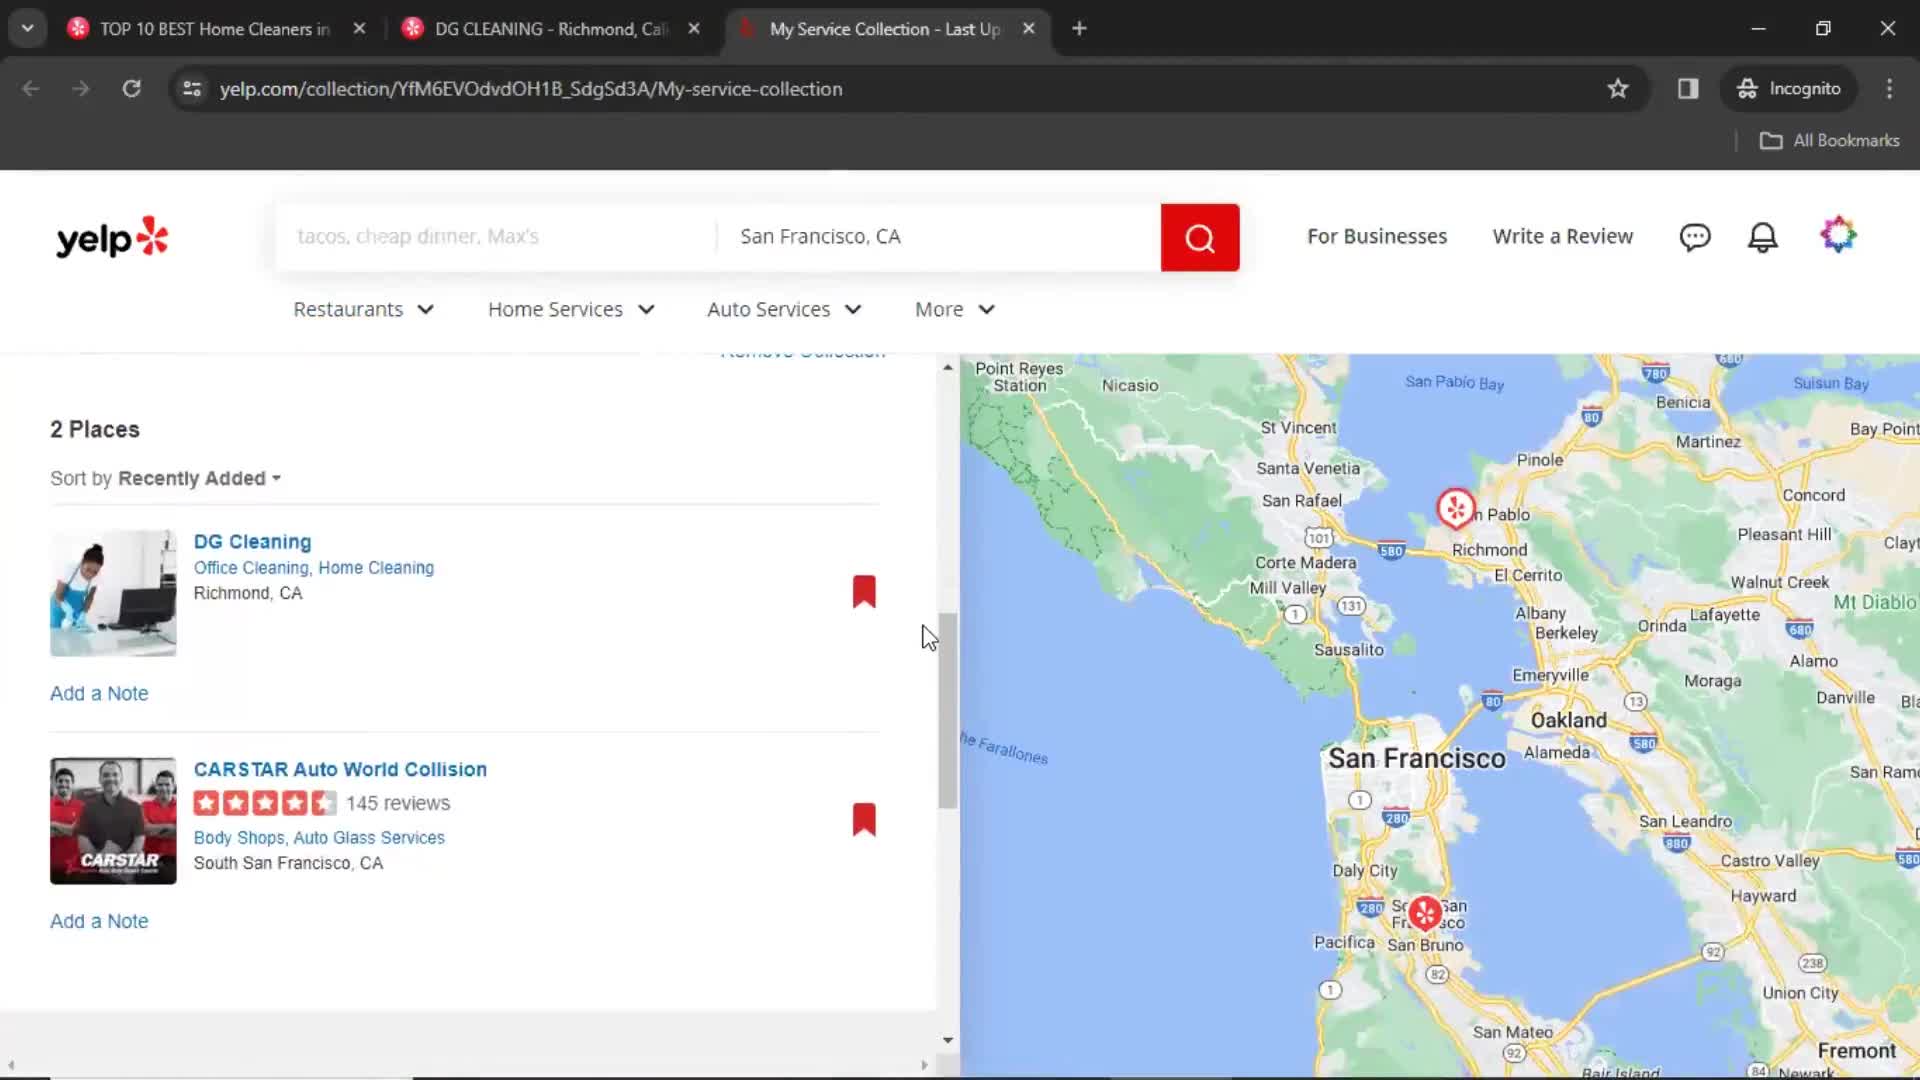Click Office Cleaning category link
Image resolution: width=1920 pixels, height=1080 pixels.
(x=251, y=568)
